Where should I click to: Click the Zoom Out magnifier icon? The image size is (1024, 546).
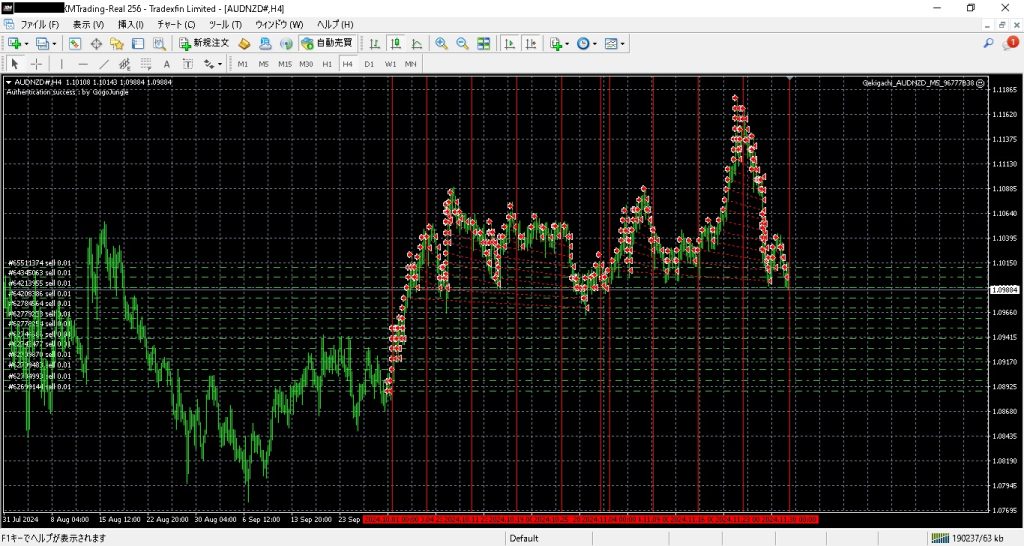coord(462,43)
